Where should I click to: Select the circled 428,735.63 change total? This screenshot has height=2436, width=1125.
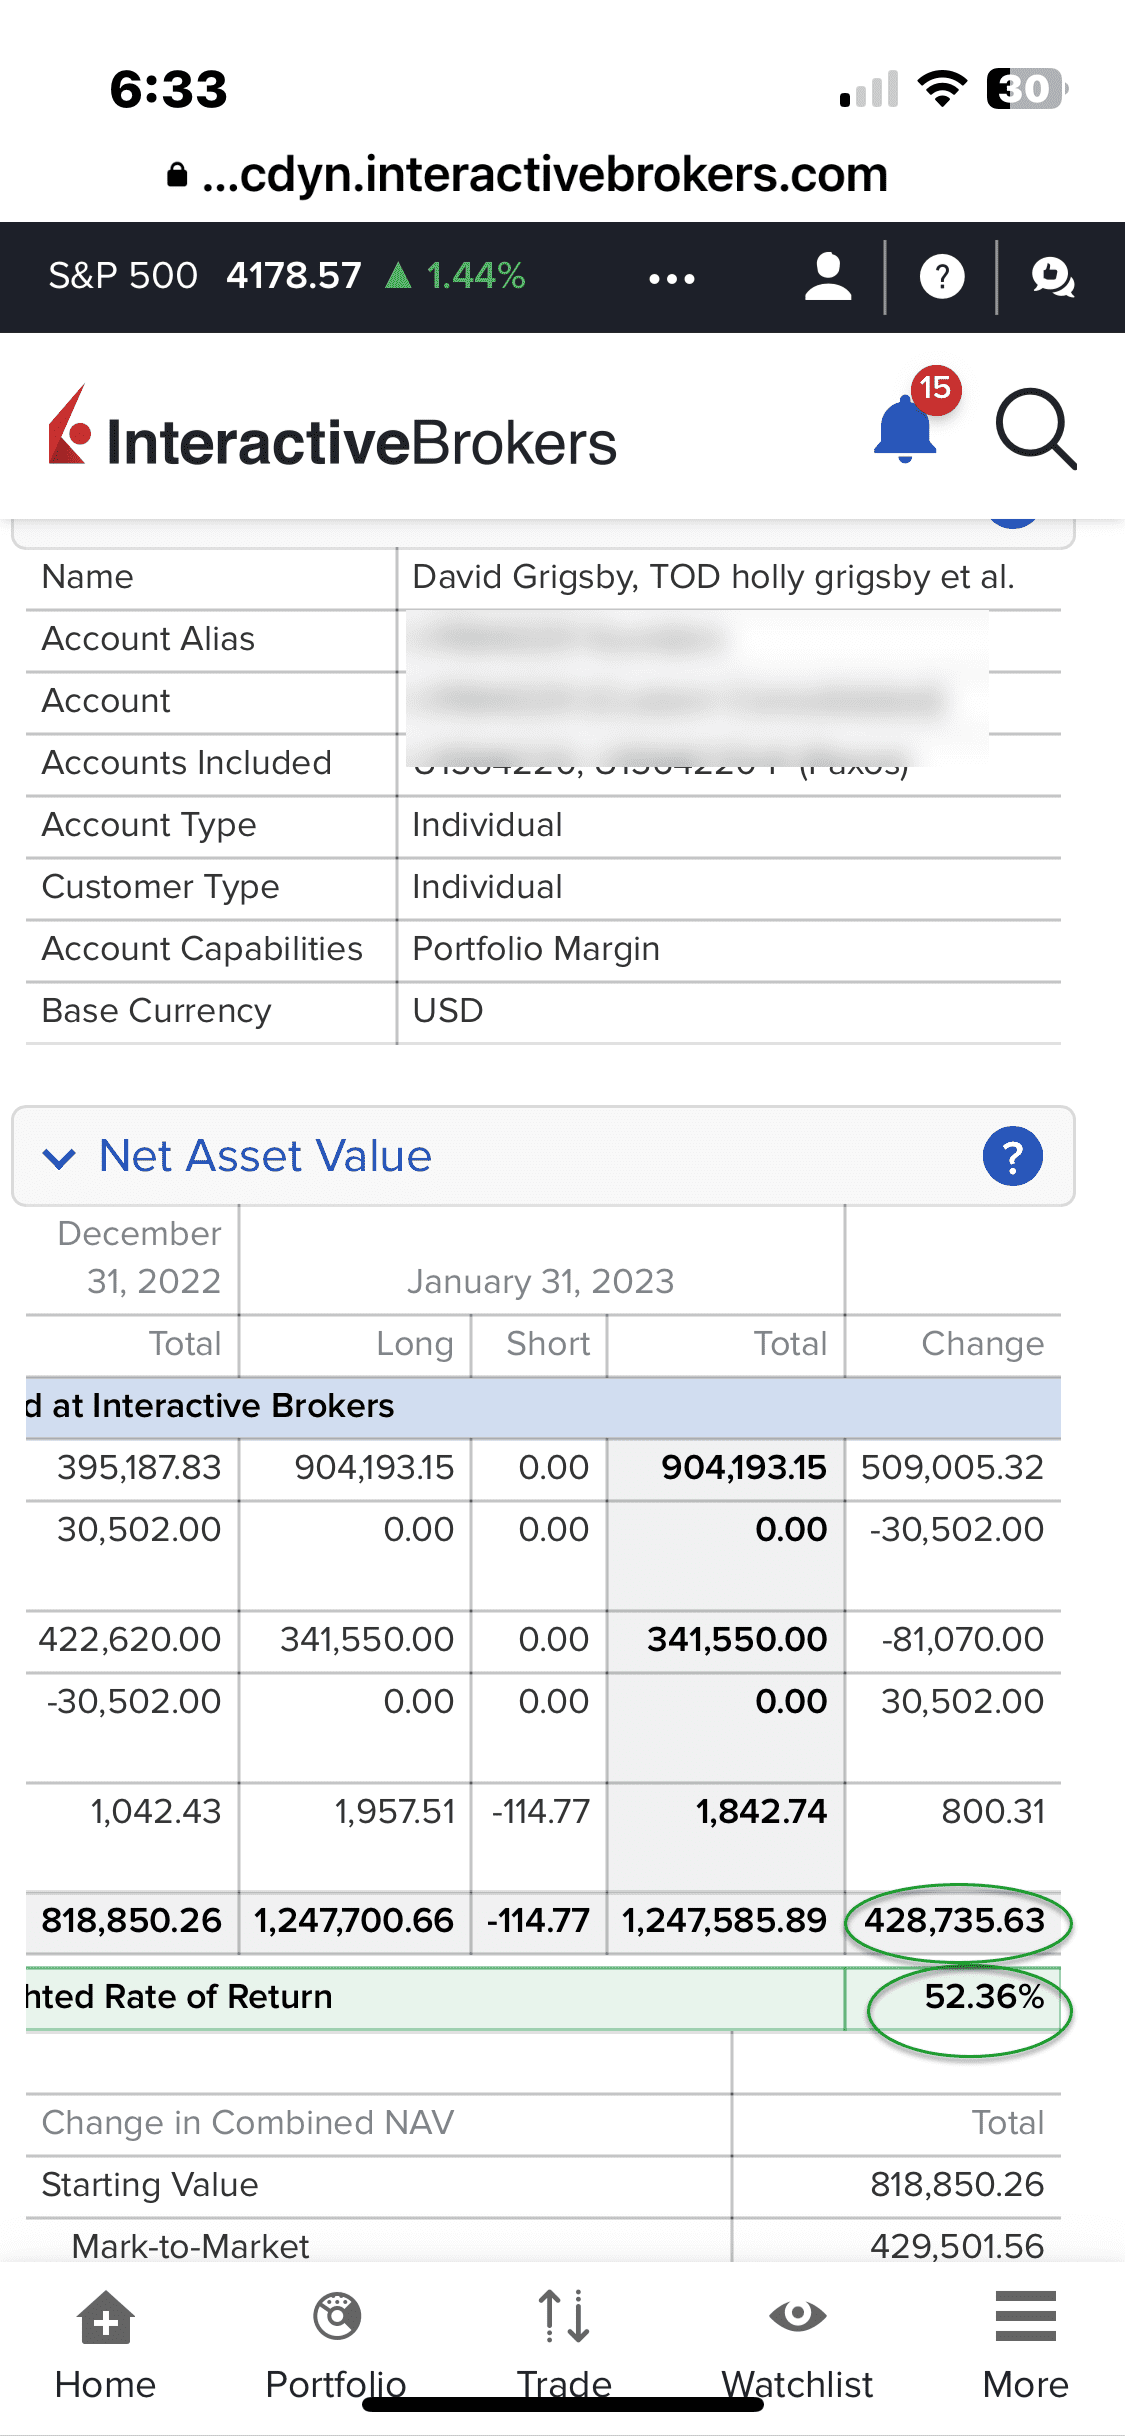(x=954, y=1921)
